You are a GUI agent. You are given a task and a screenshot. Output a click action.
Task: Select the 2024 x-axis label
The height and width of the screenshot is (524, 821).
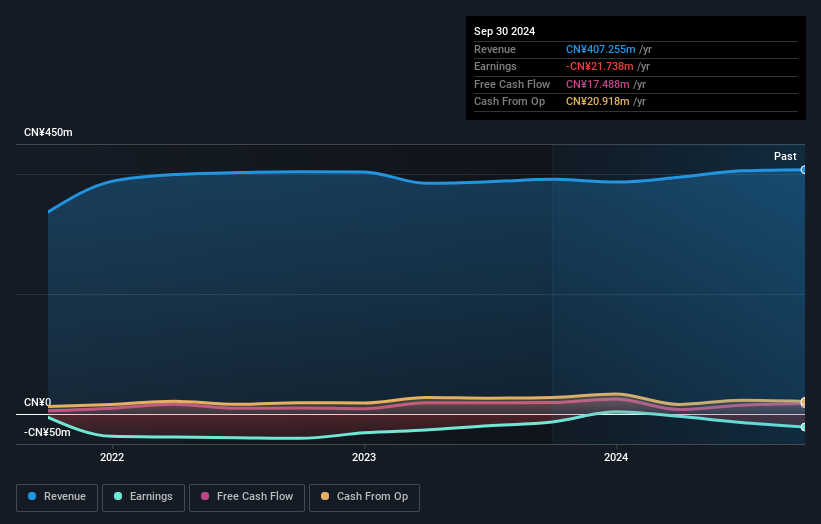[x=616, y=457]
